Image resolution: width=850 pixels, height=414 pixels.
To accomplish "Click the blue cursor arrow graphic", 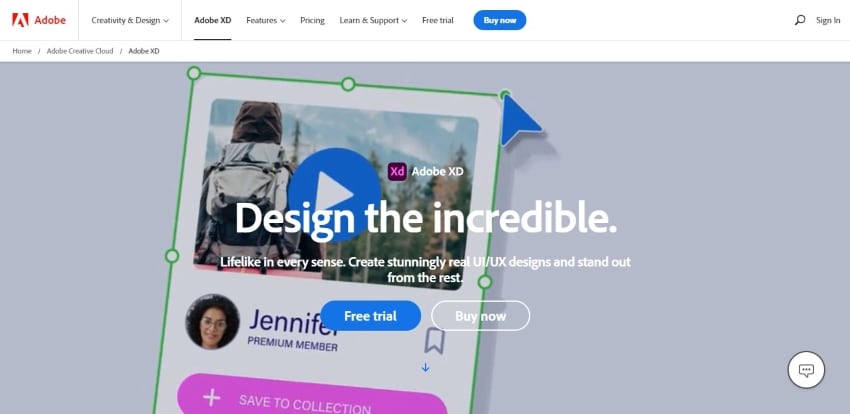I will pyautogui.click(x=519, y=120).
